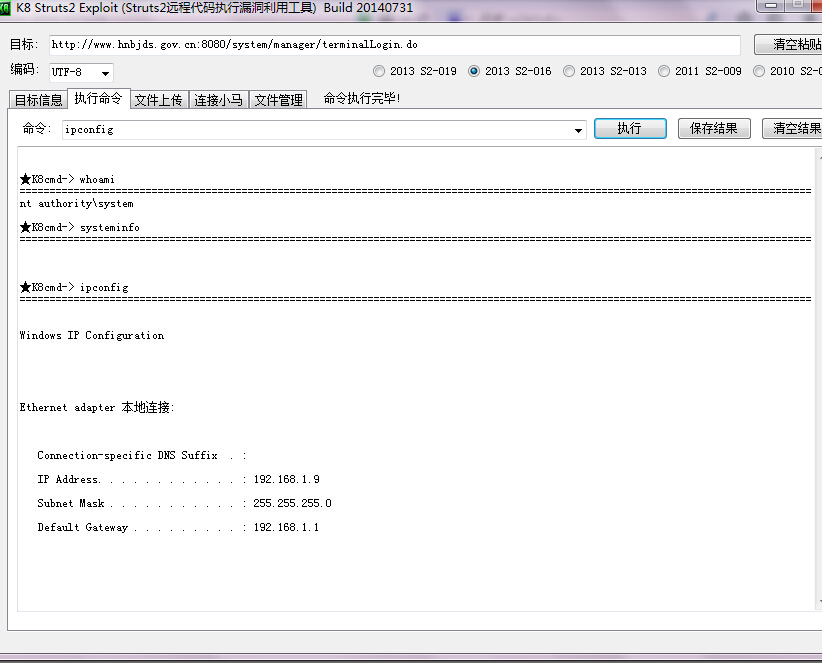Click the IP Address value 192.168.1.9
Image resolution: width=822 pixels, height=663 pixels.
tap(287, 479)
